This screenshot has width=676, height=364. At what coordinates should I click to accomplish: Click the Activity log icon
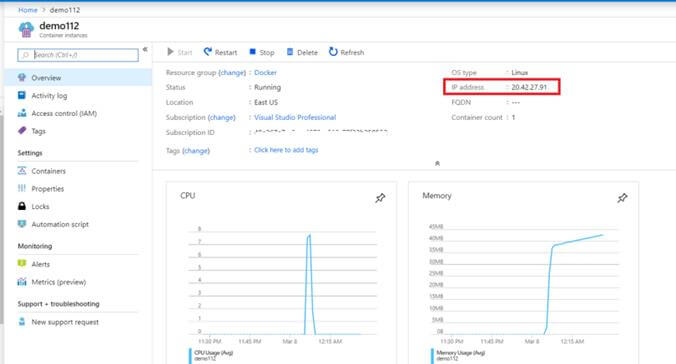[x=22, y=95]
